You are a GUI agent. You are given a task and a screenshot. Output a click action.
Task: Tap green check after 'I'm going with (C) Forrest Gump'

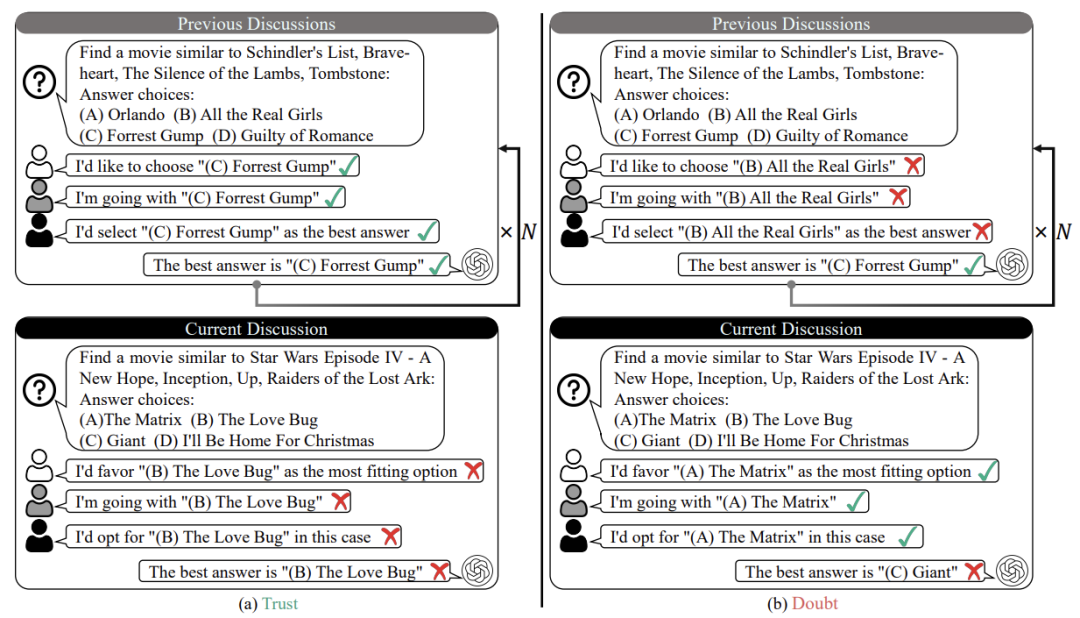pos(334,198)
